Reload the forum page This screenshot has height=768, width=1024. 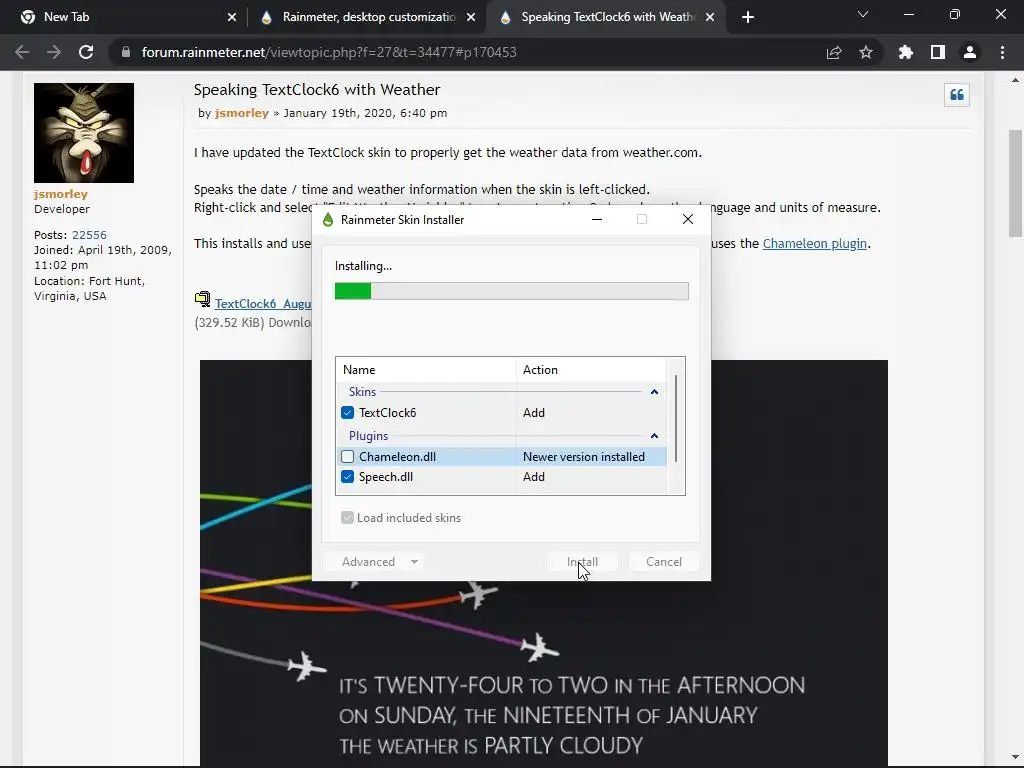(x=86, y=52)
